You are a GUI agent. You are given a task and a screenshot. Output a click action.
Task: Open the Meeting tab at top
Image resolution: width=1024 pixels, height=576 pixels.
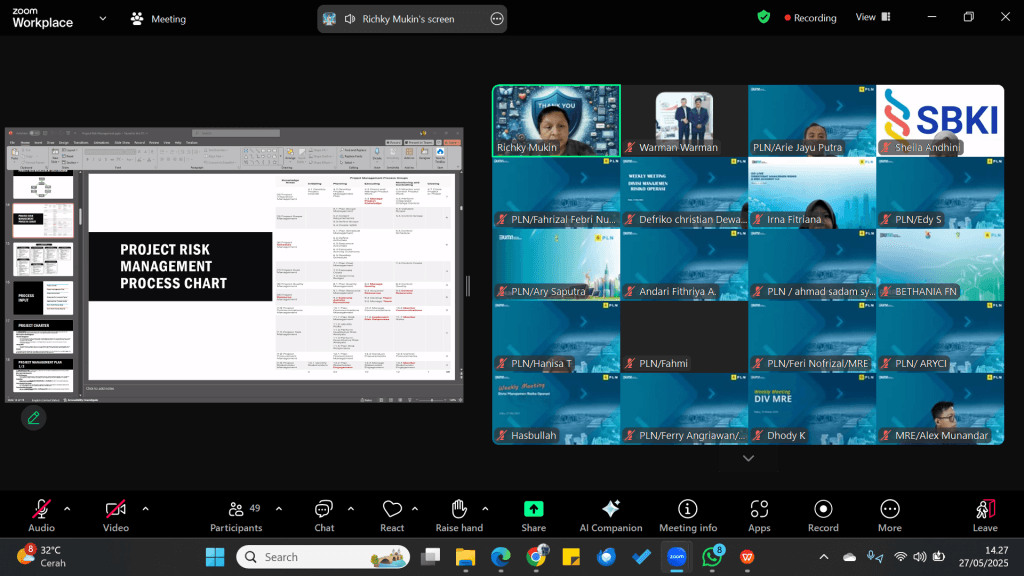click(159, 19)
